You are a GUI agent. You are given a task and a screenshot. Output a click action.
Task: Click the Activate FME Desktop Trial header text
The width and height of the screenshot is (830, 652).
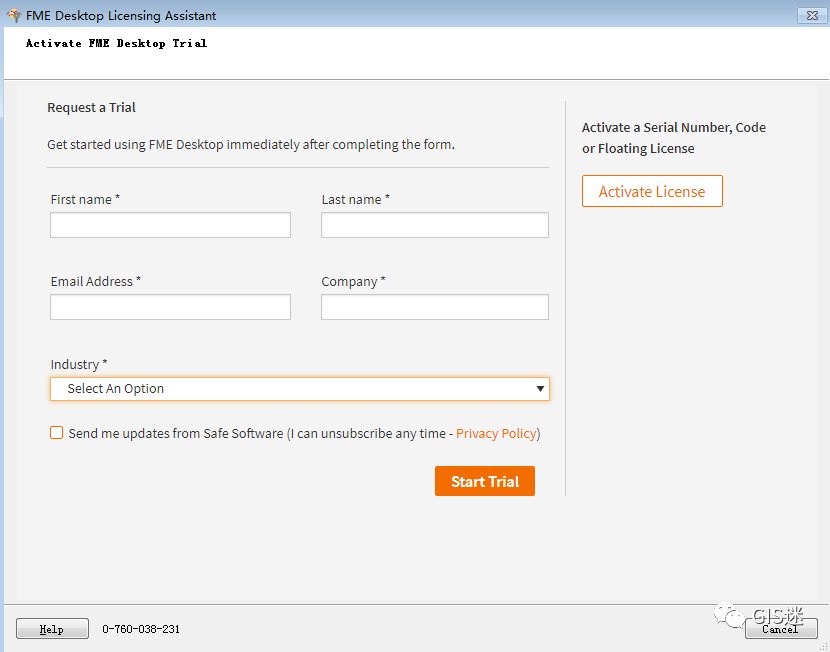[116, 44]
